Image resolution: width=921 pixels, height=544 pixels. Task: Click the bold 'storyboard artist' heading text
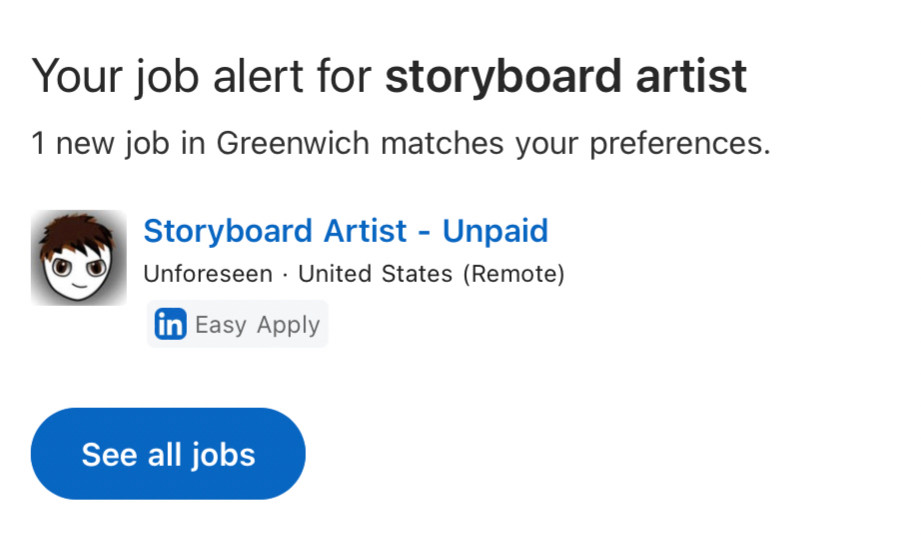pyautogui.click(x=566, y=76)
